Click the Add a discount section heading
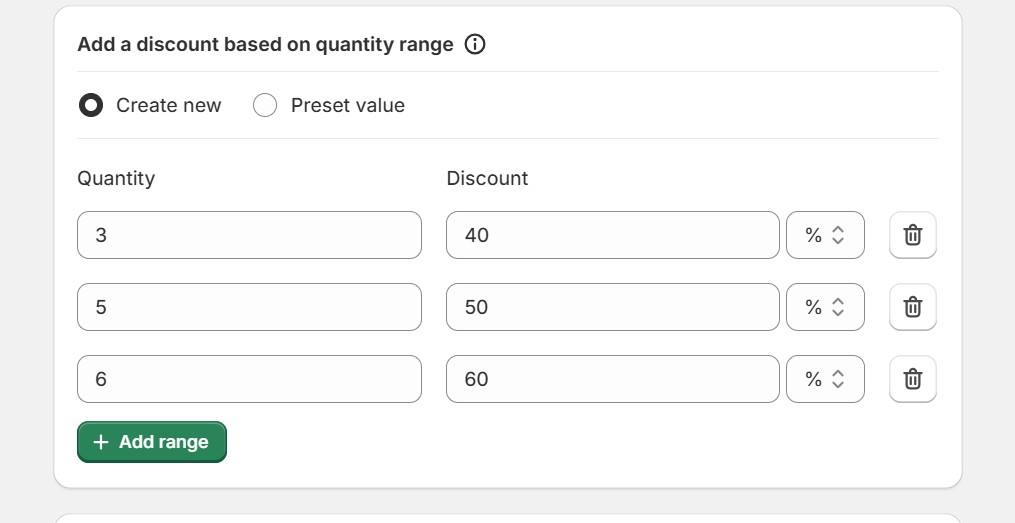The height and width of the screenshot is (523, 1015). pyautogui.click(x=265, y=44)
